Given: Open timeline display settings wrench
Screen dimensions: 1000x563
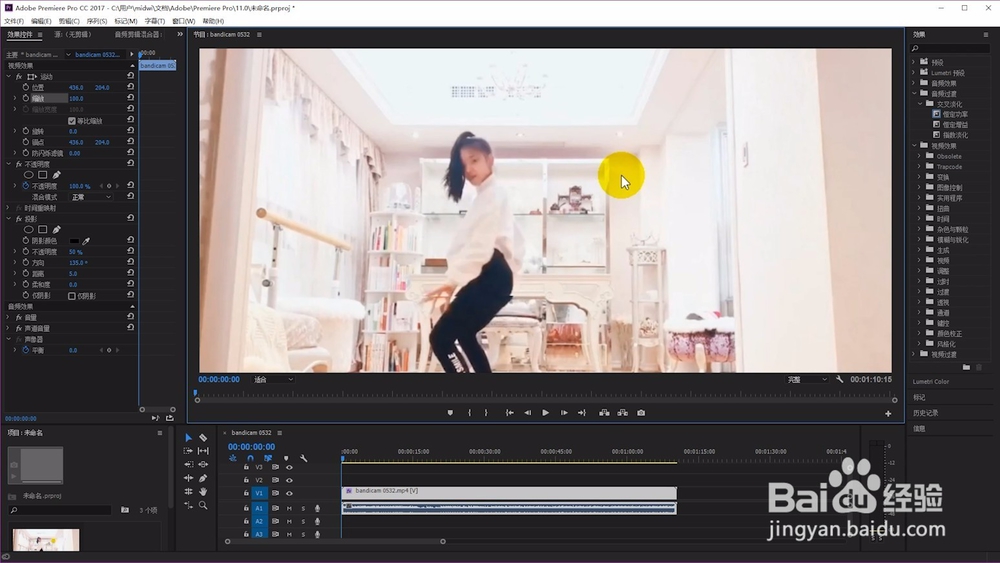Looking at the screenshot, I should tap(304, 458).
